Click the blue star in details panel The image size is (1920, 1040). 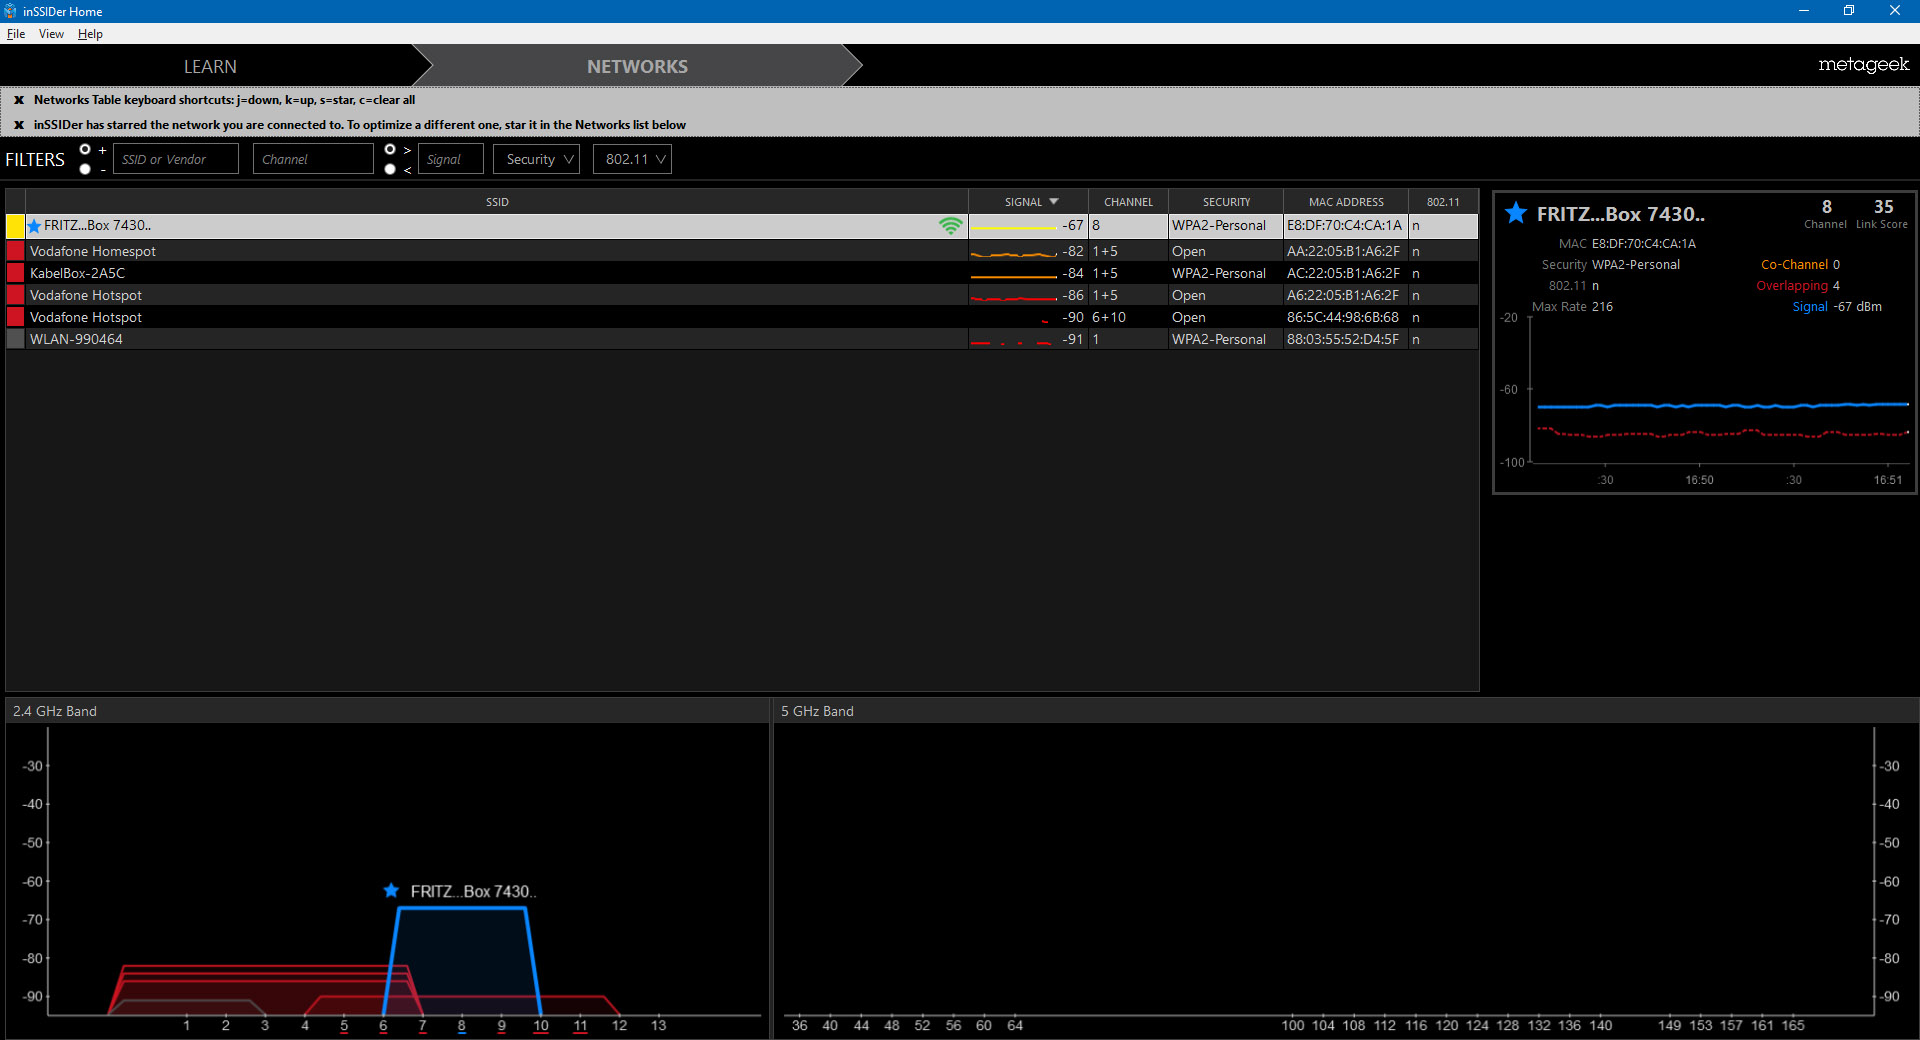point(1516,213)
